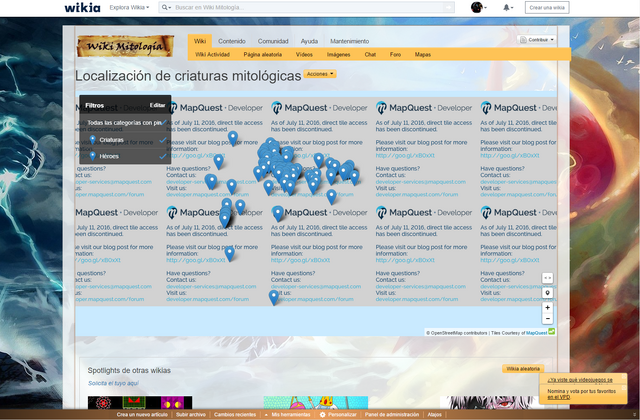Open the Contenido tab
640x420 pixels.
coord(232,41)
